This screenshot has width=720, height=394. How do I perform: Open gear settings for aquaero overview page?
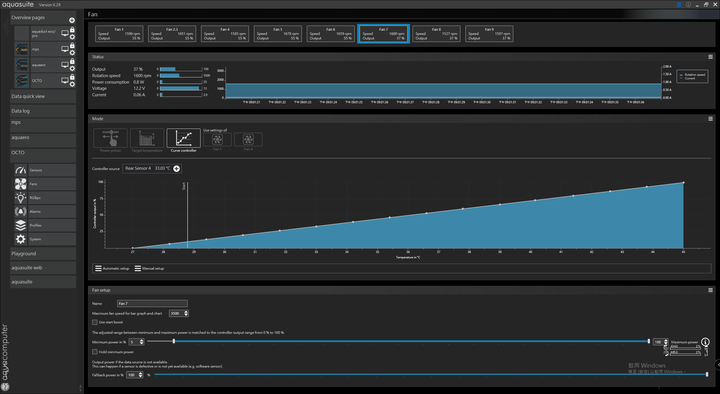(72, 68)
